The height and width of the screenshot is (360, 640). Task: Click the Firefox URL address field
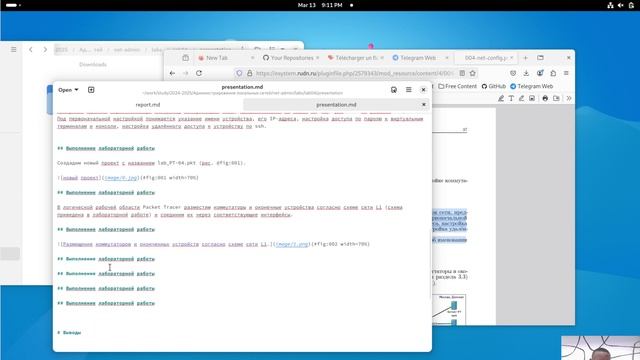[x=354, y=73]
